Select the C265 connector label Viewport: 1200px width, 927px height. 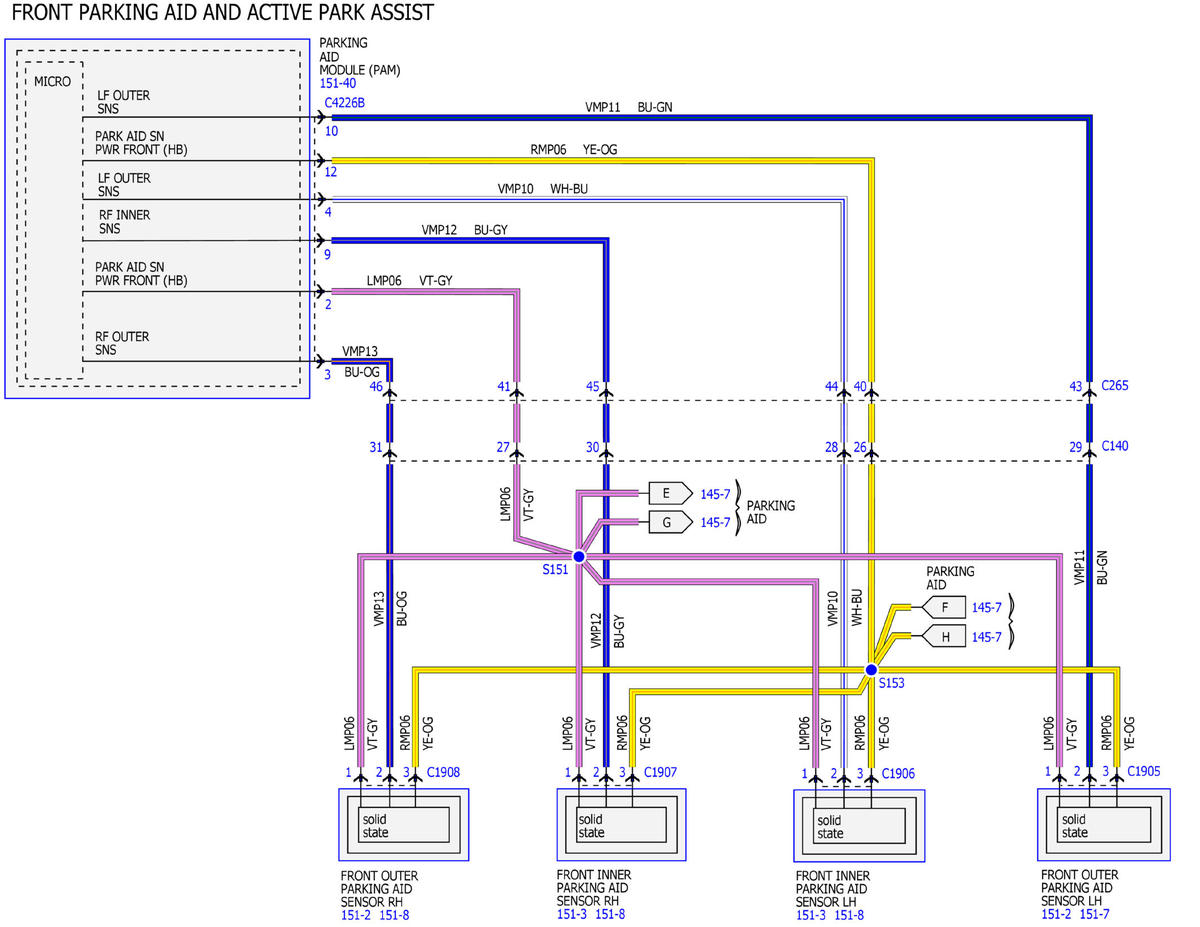1115,386
